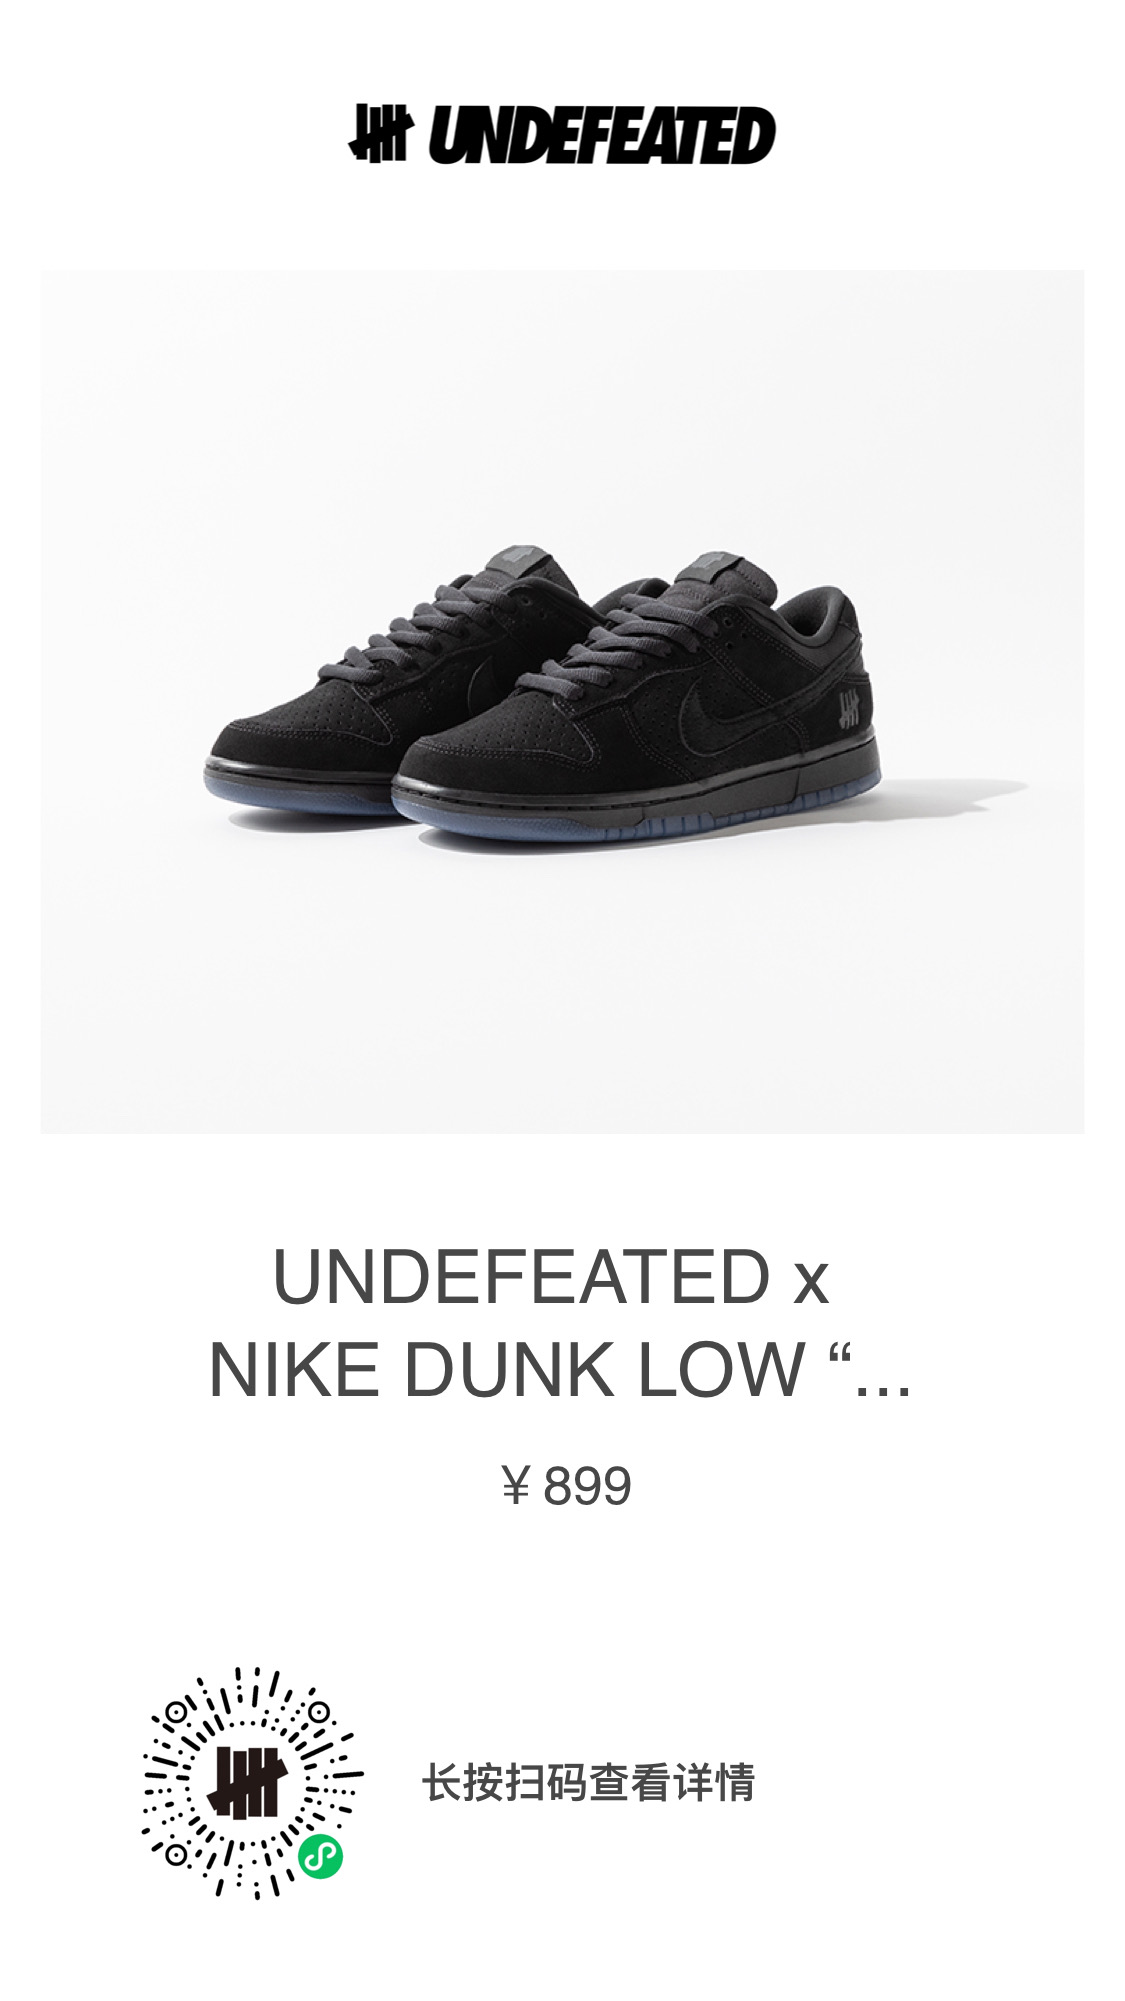The width and height of the screenshot is (1125, 2001).
Task: Click the five-strike logo inside QR code
Action: pyautogui.click(x=252, y=1783)
